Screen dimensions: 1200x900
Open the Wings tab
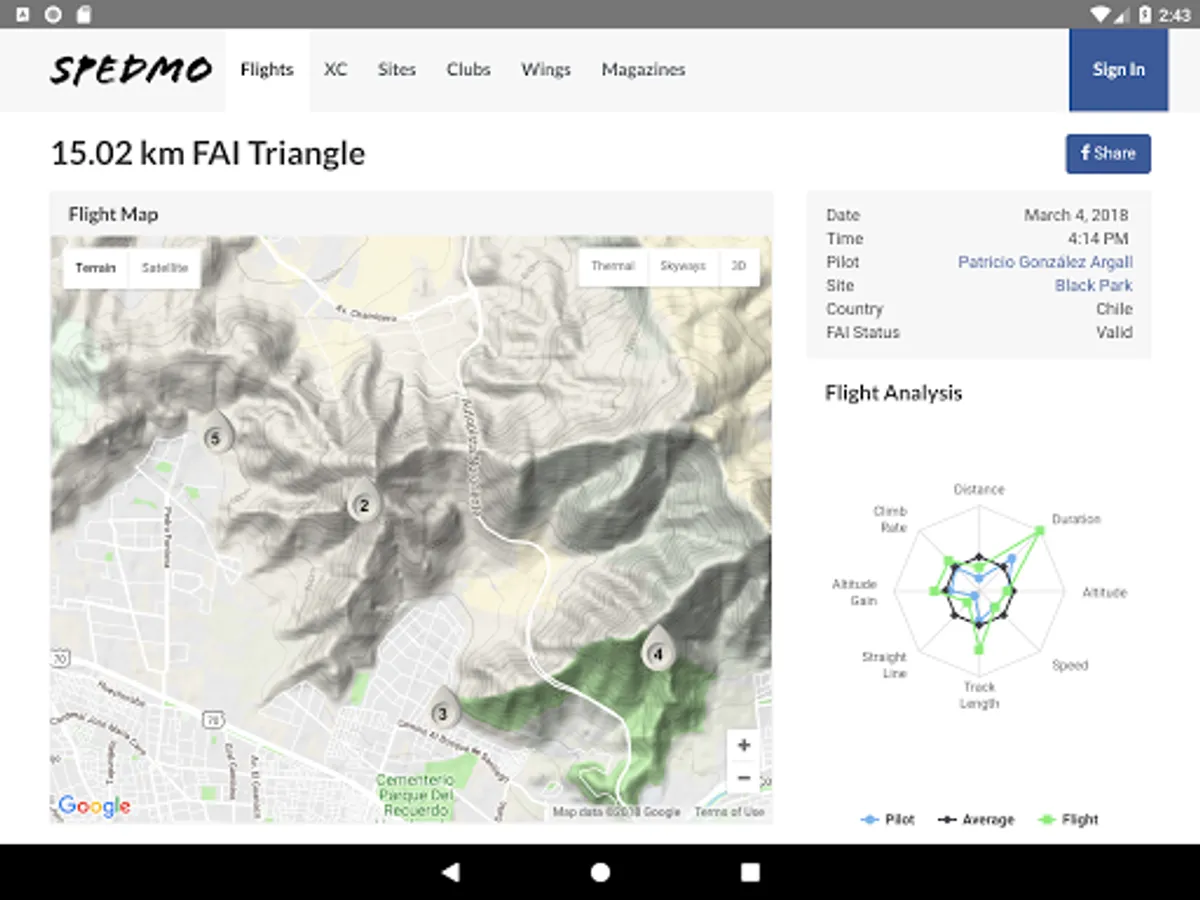pos(546,70)
